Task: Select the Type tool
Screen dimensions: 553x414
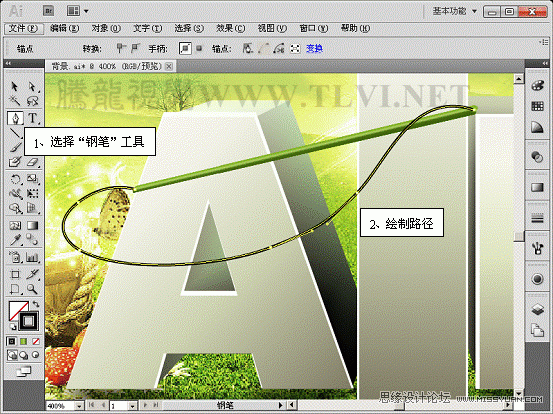Action: (32, 118)
